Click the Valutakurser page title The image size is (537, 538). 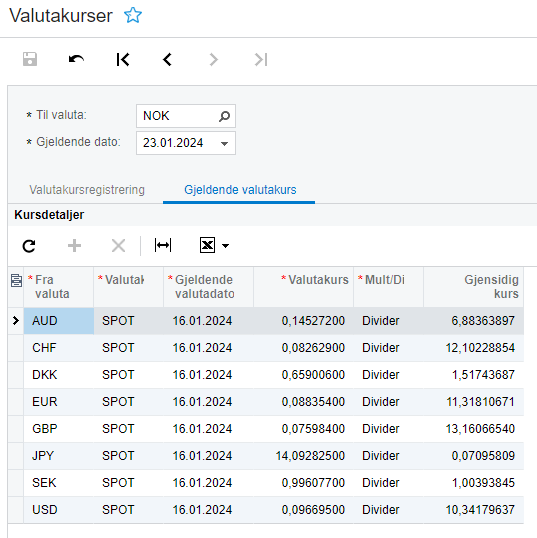[61, 16]
